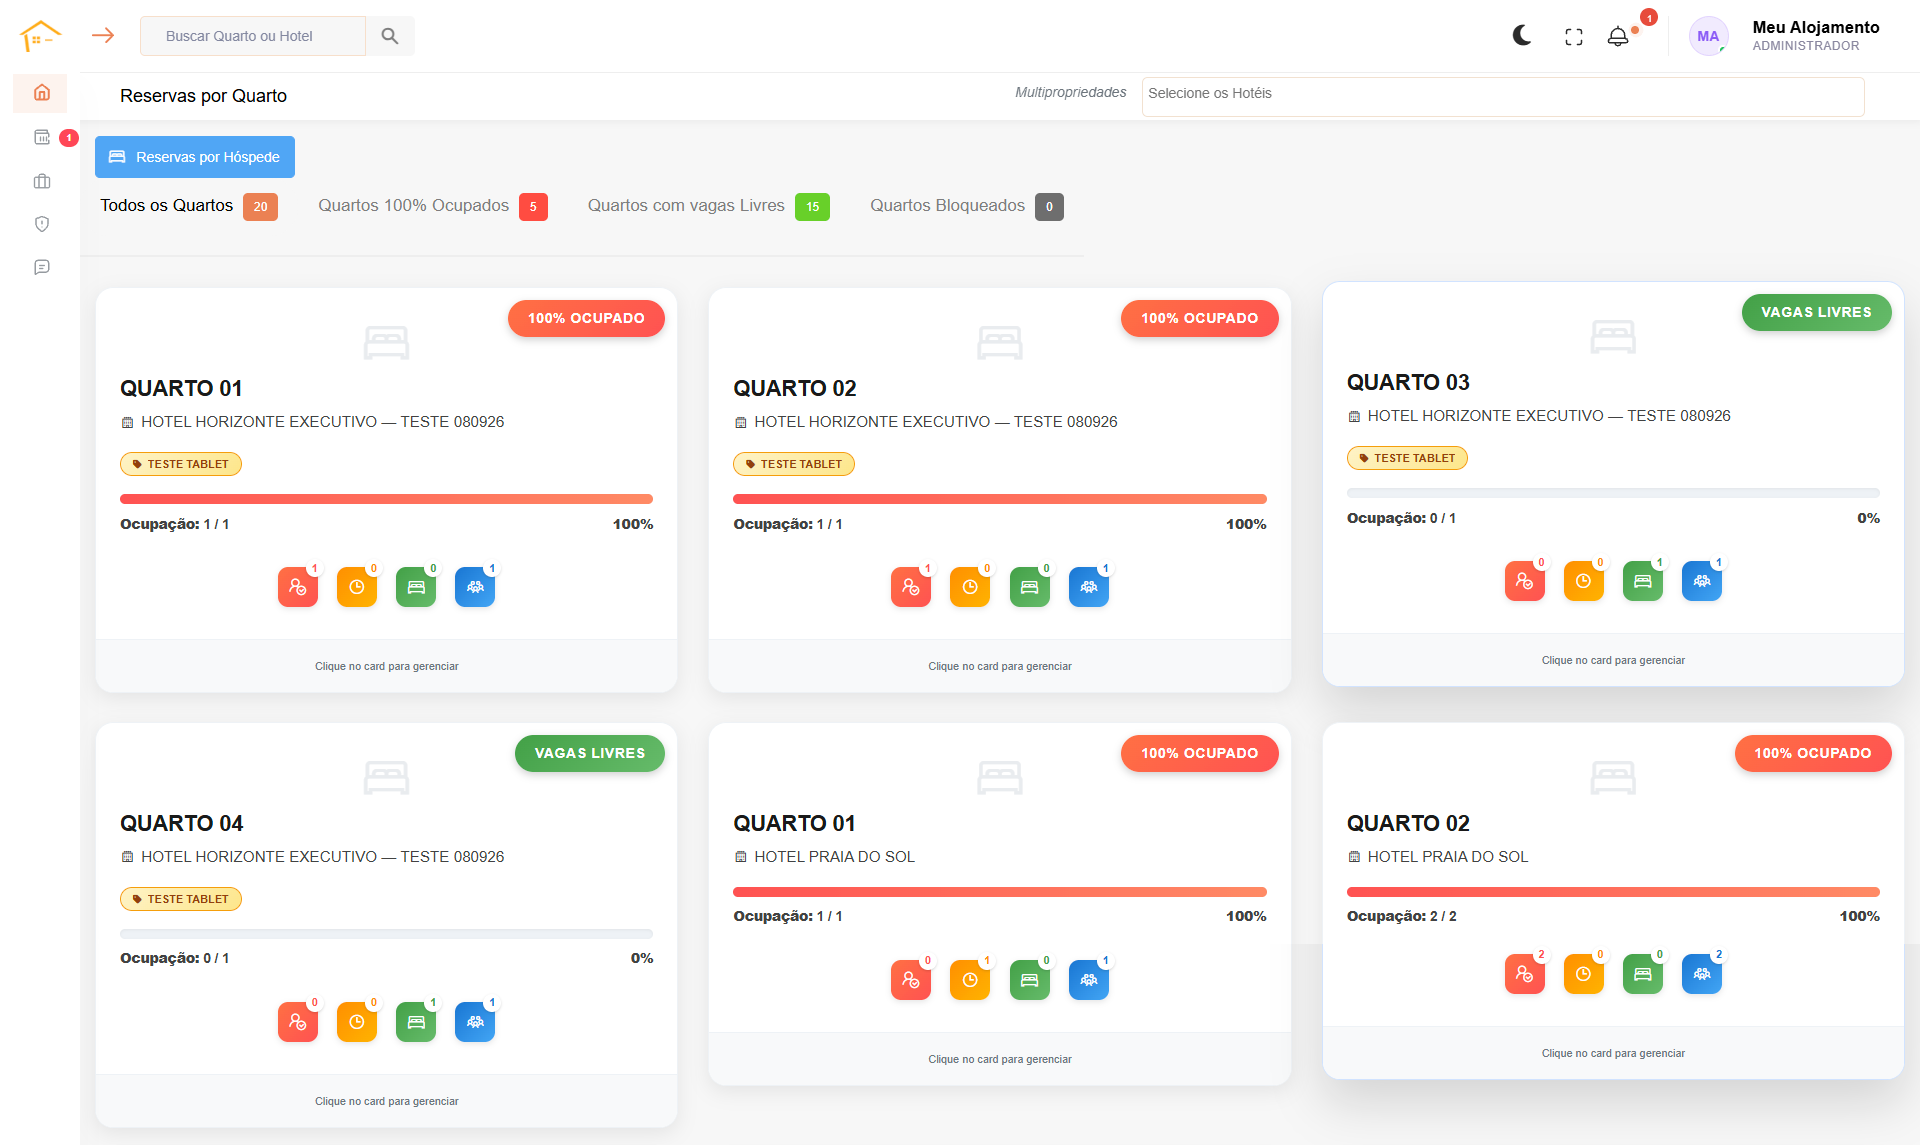Screen dimensions: 1920x1145
Task: Click red guest icon on Quarto 04
Action: [x=298, y=1022]
